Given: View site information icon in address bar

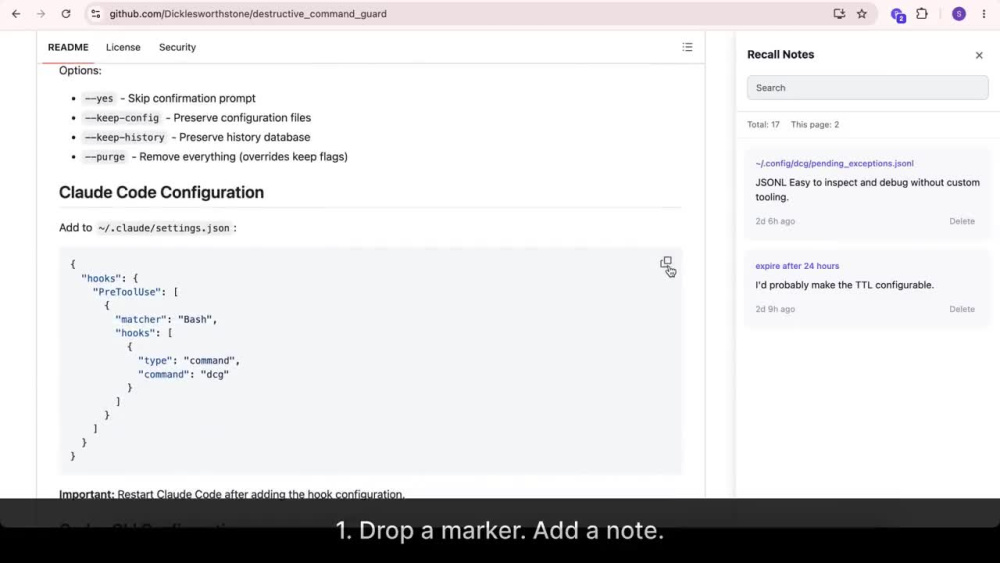Looking at the screenshot, I should point(96,13).
